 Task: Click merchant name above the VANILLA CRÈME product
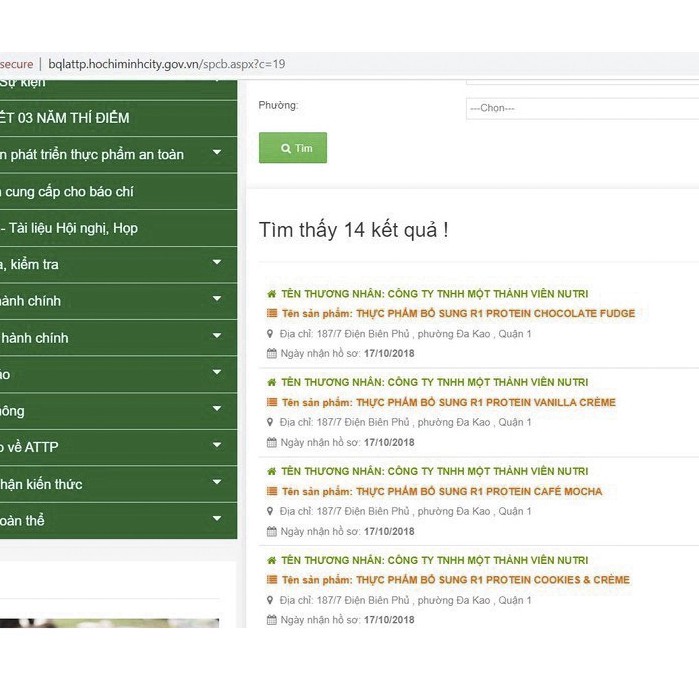(435, 382)
